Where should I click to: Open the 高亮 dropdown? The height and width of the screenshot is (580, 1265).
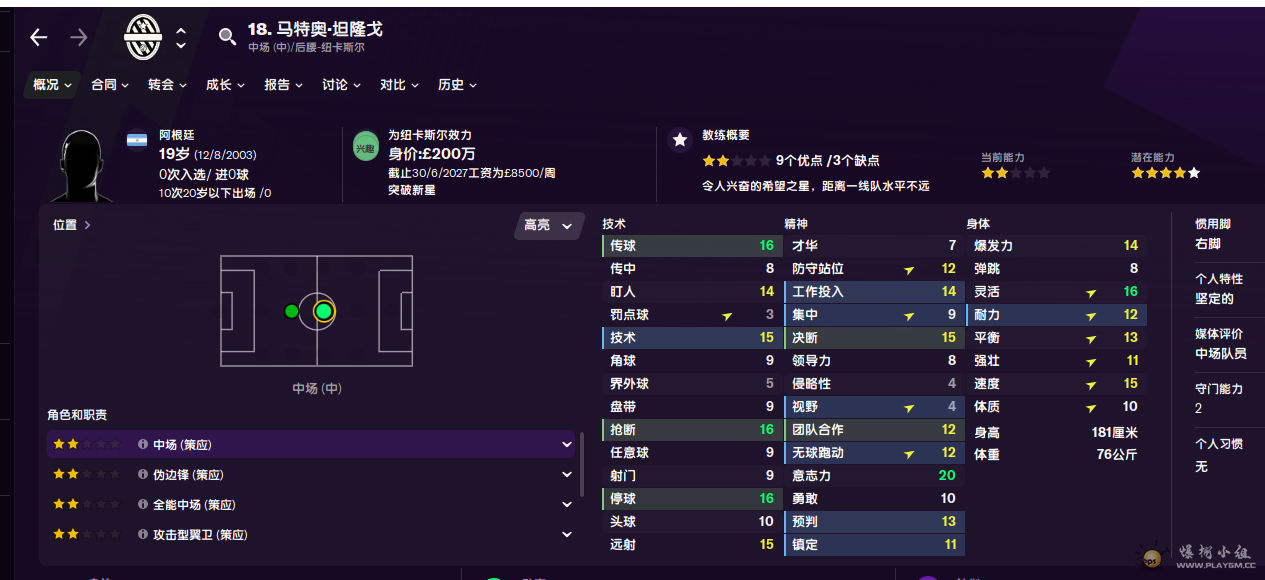(549, 226)
